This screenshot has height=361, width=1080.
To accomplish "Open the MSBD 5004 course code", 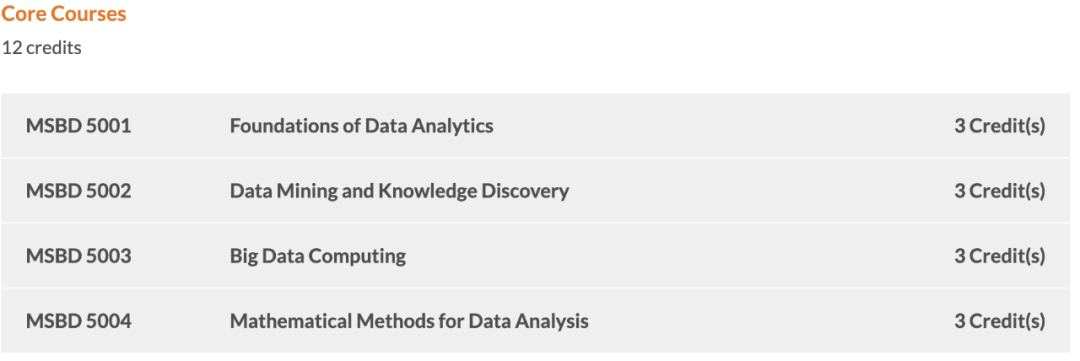I will tap(79, 321).
